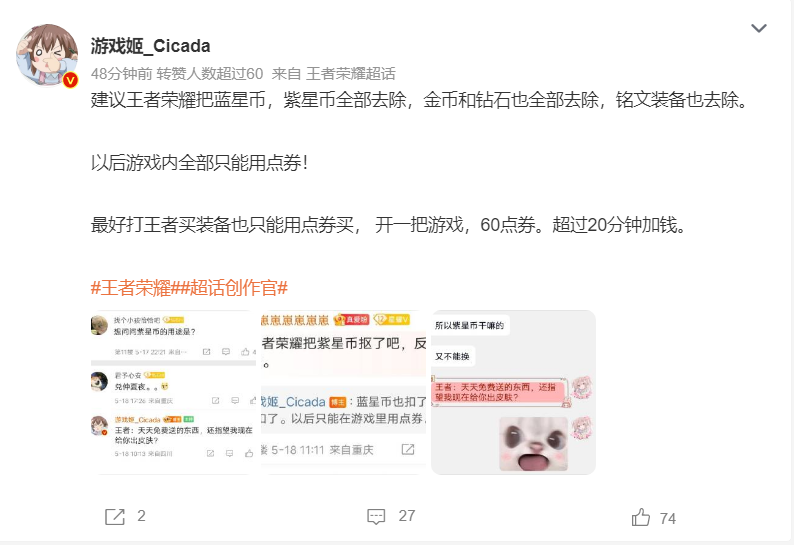The height and width of the screenshot is (545, 794).
Task: Like the post with thumbs-up icon
Action: pos(641,517)
